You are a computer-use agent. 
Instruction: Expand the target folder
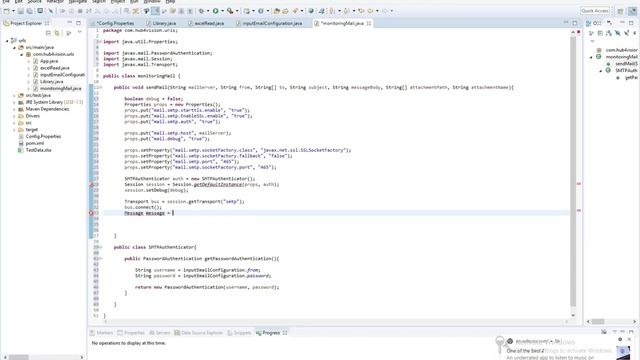[14, 129]
